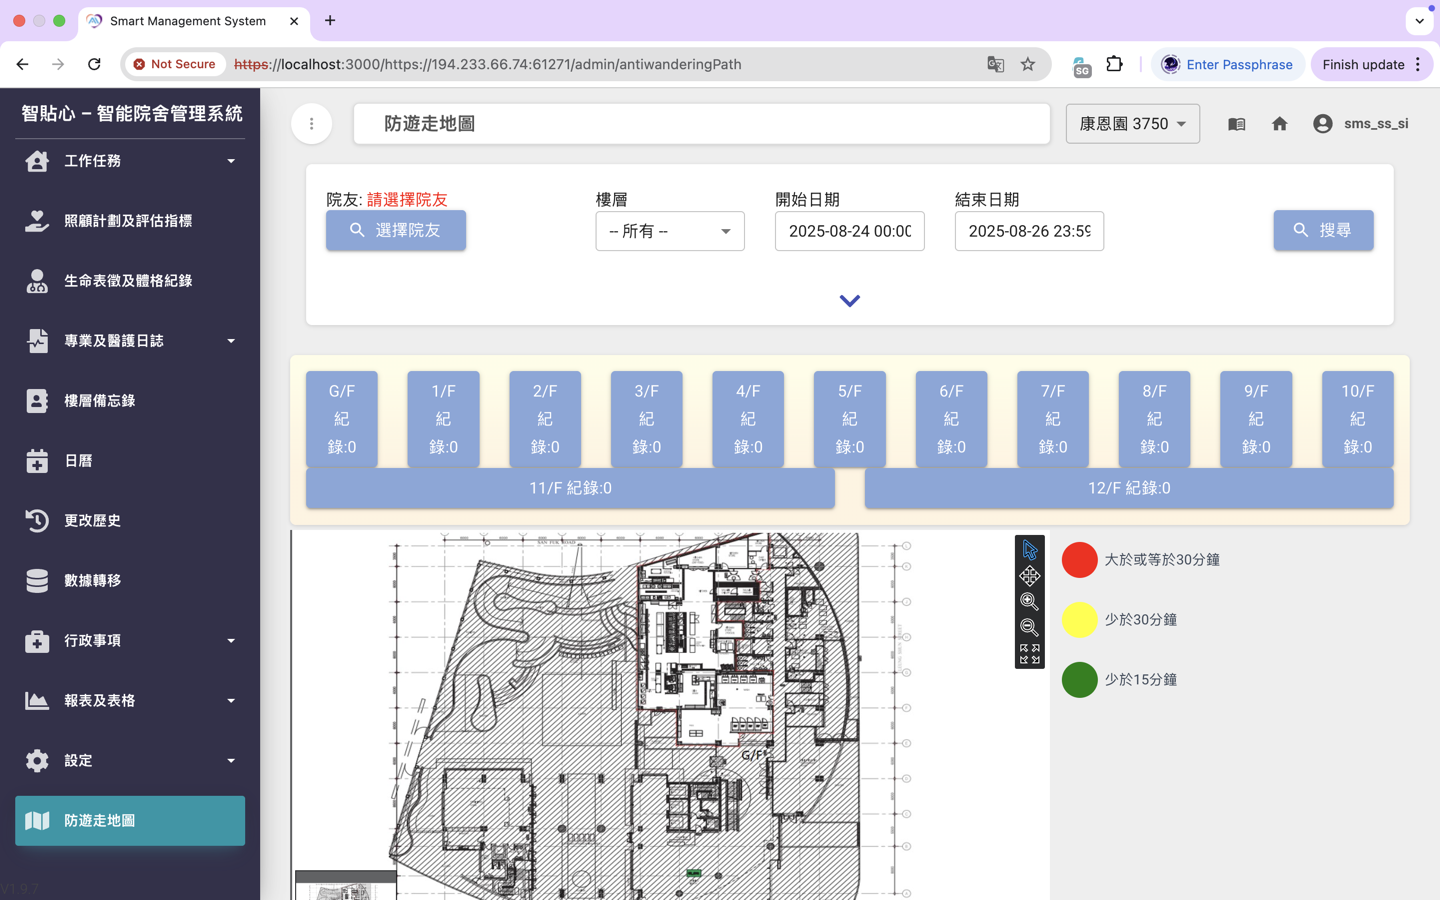
Task: Select the 5/F floor record button
Action: click(850, 419)
